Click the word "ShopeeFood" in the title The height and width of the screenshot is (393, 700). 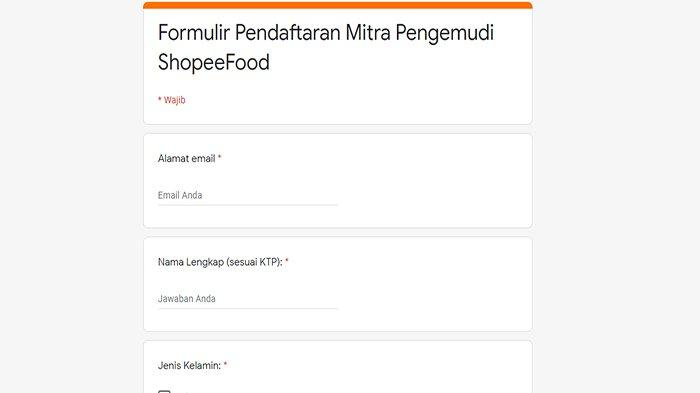click(213, 62)
